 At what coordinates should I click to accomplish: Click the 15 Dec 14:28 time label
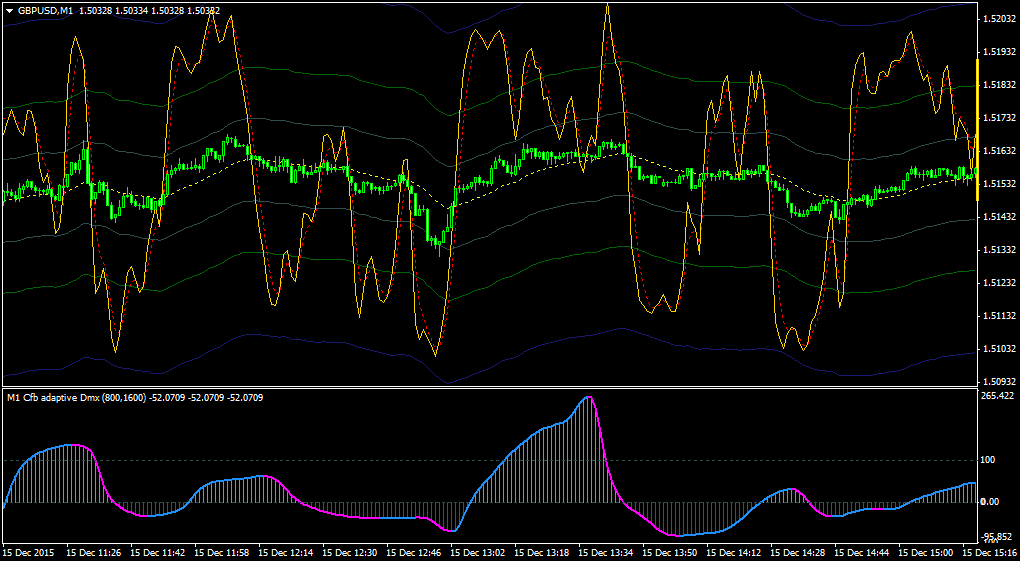pyautogui.click(x=799, y=552)
